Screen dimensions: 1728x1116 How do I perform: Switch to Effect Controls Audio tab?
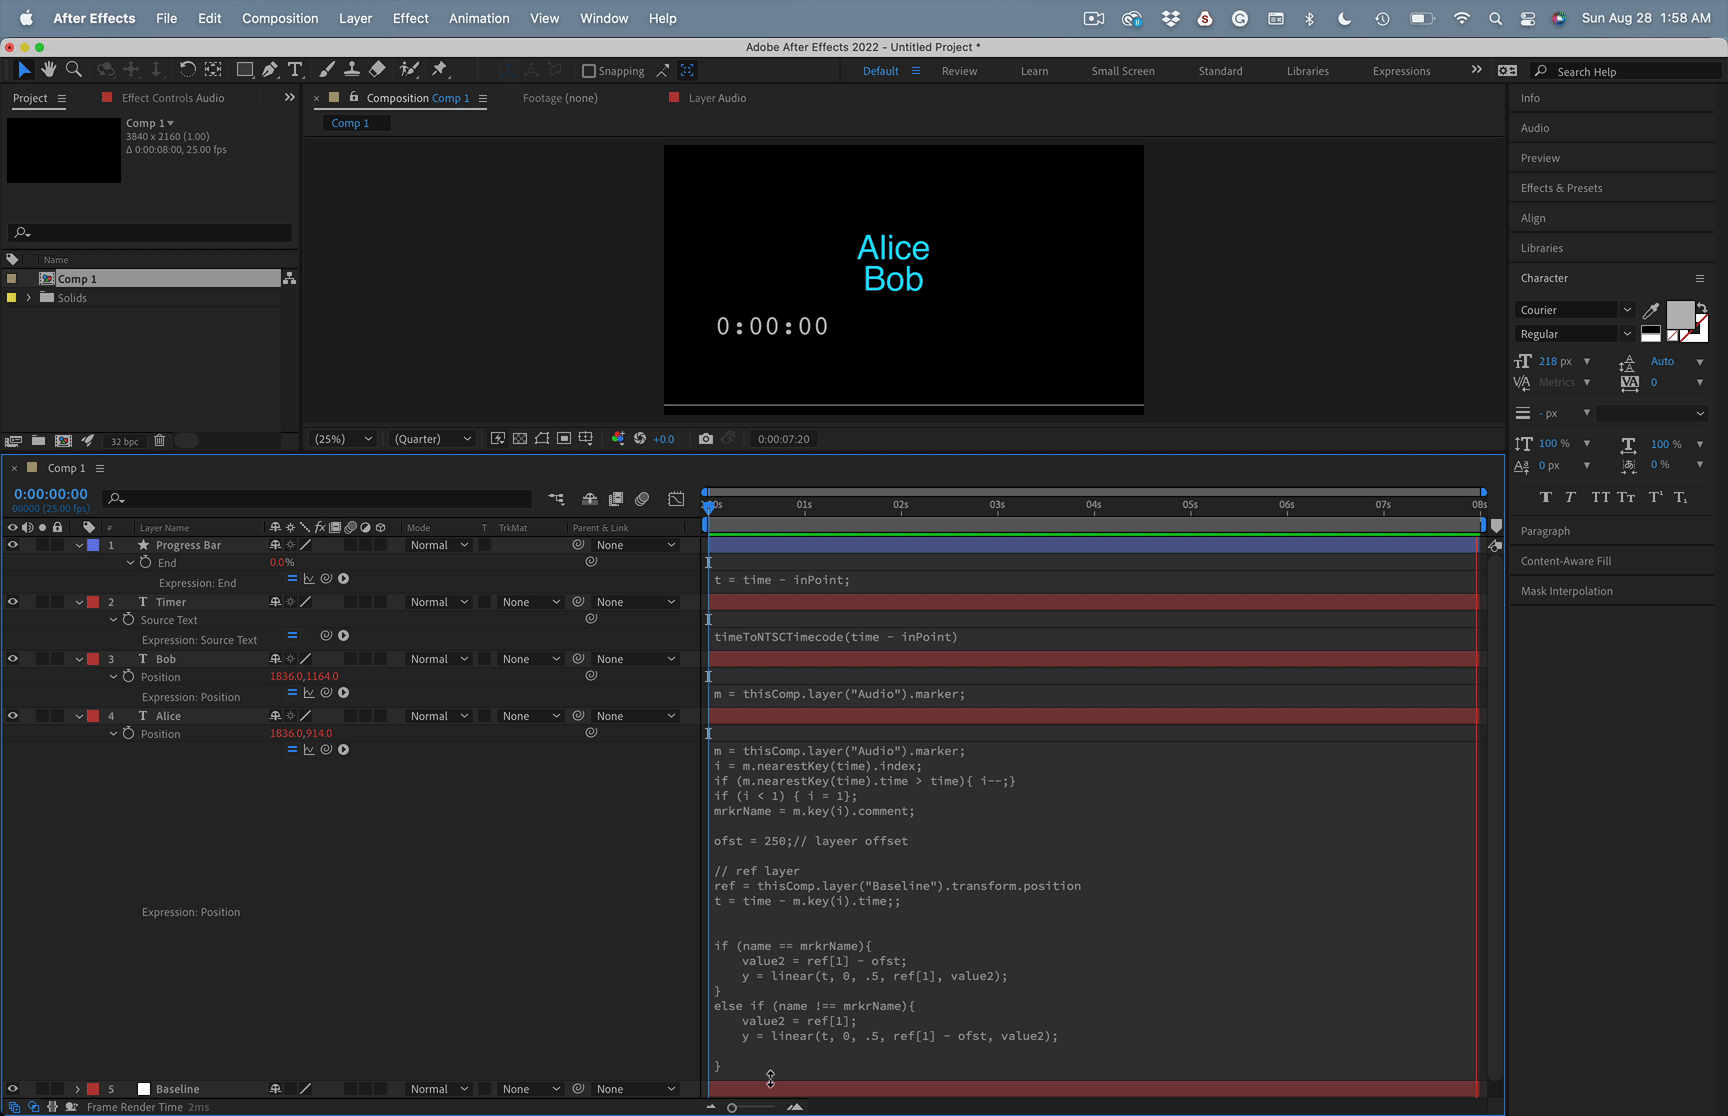click(172, 98)
